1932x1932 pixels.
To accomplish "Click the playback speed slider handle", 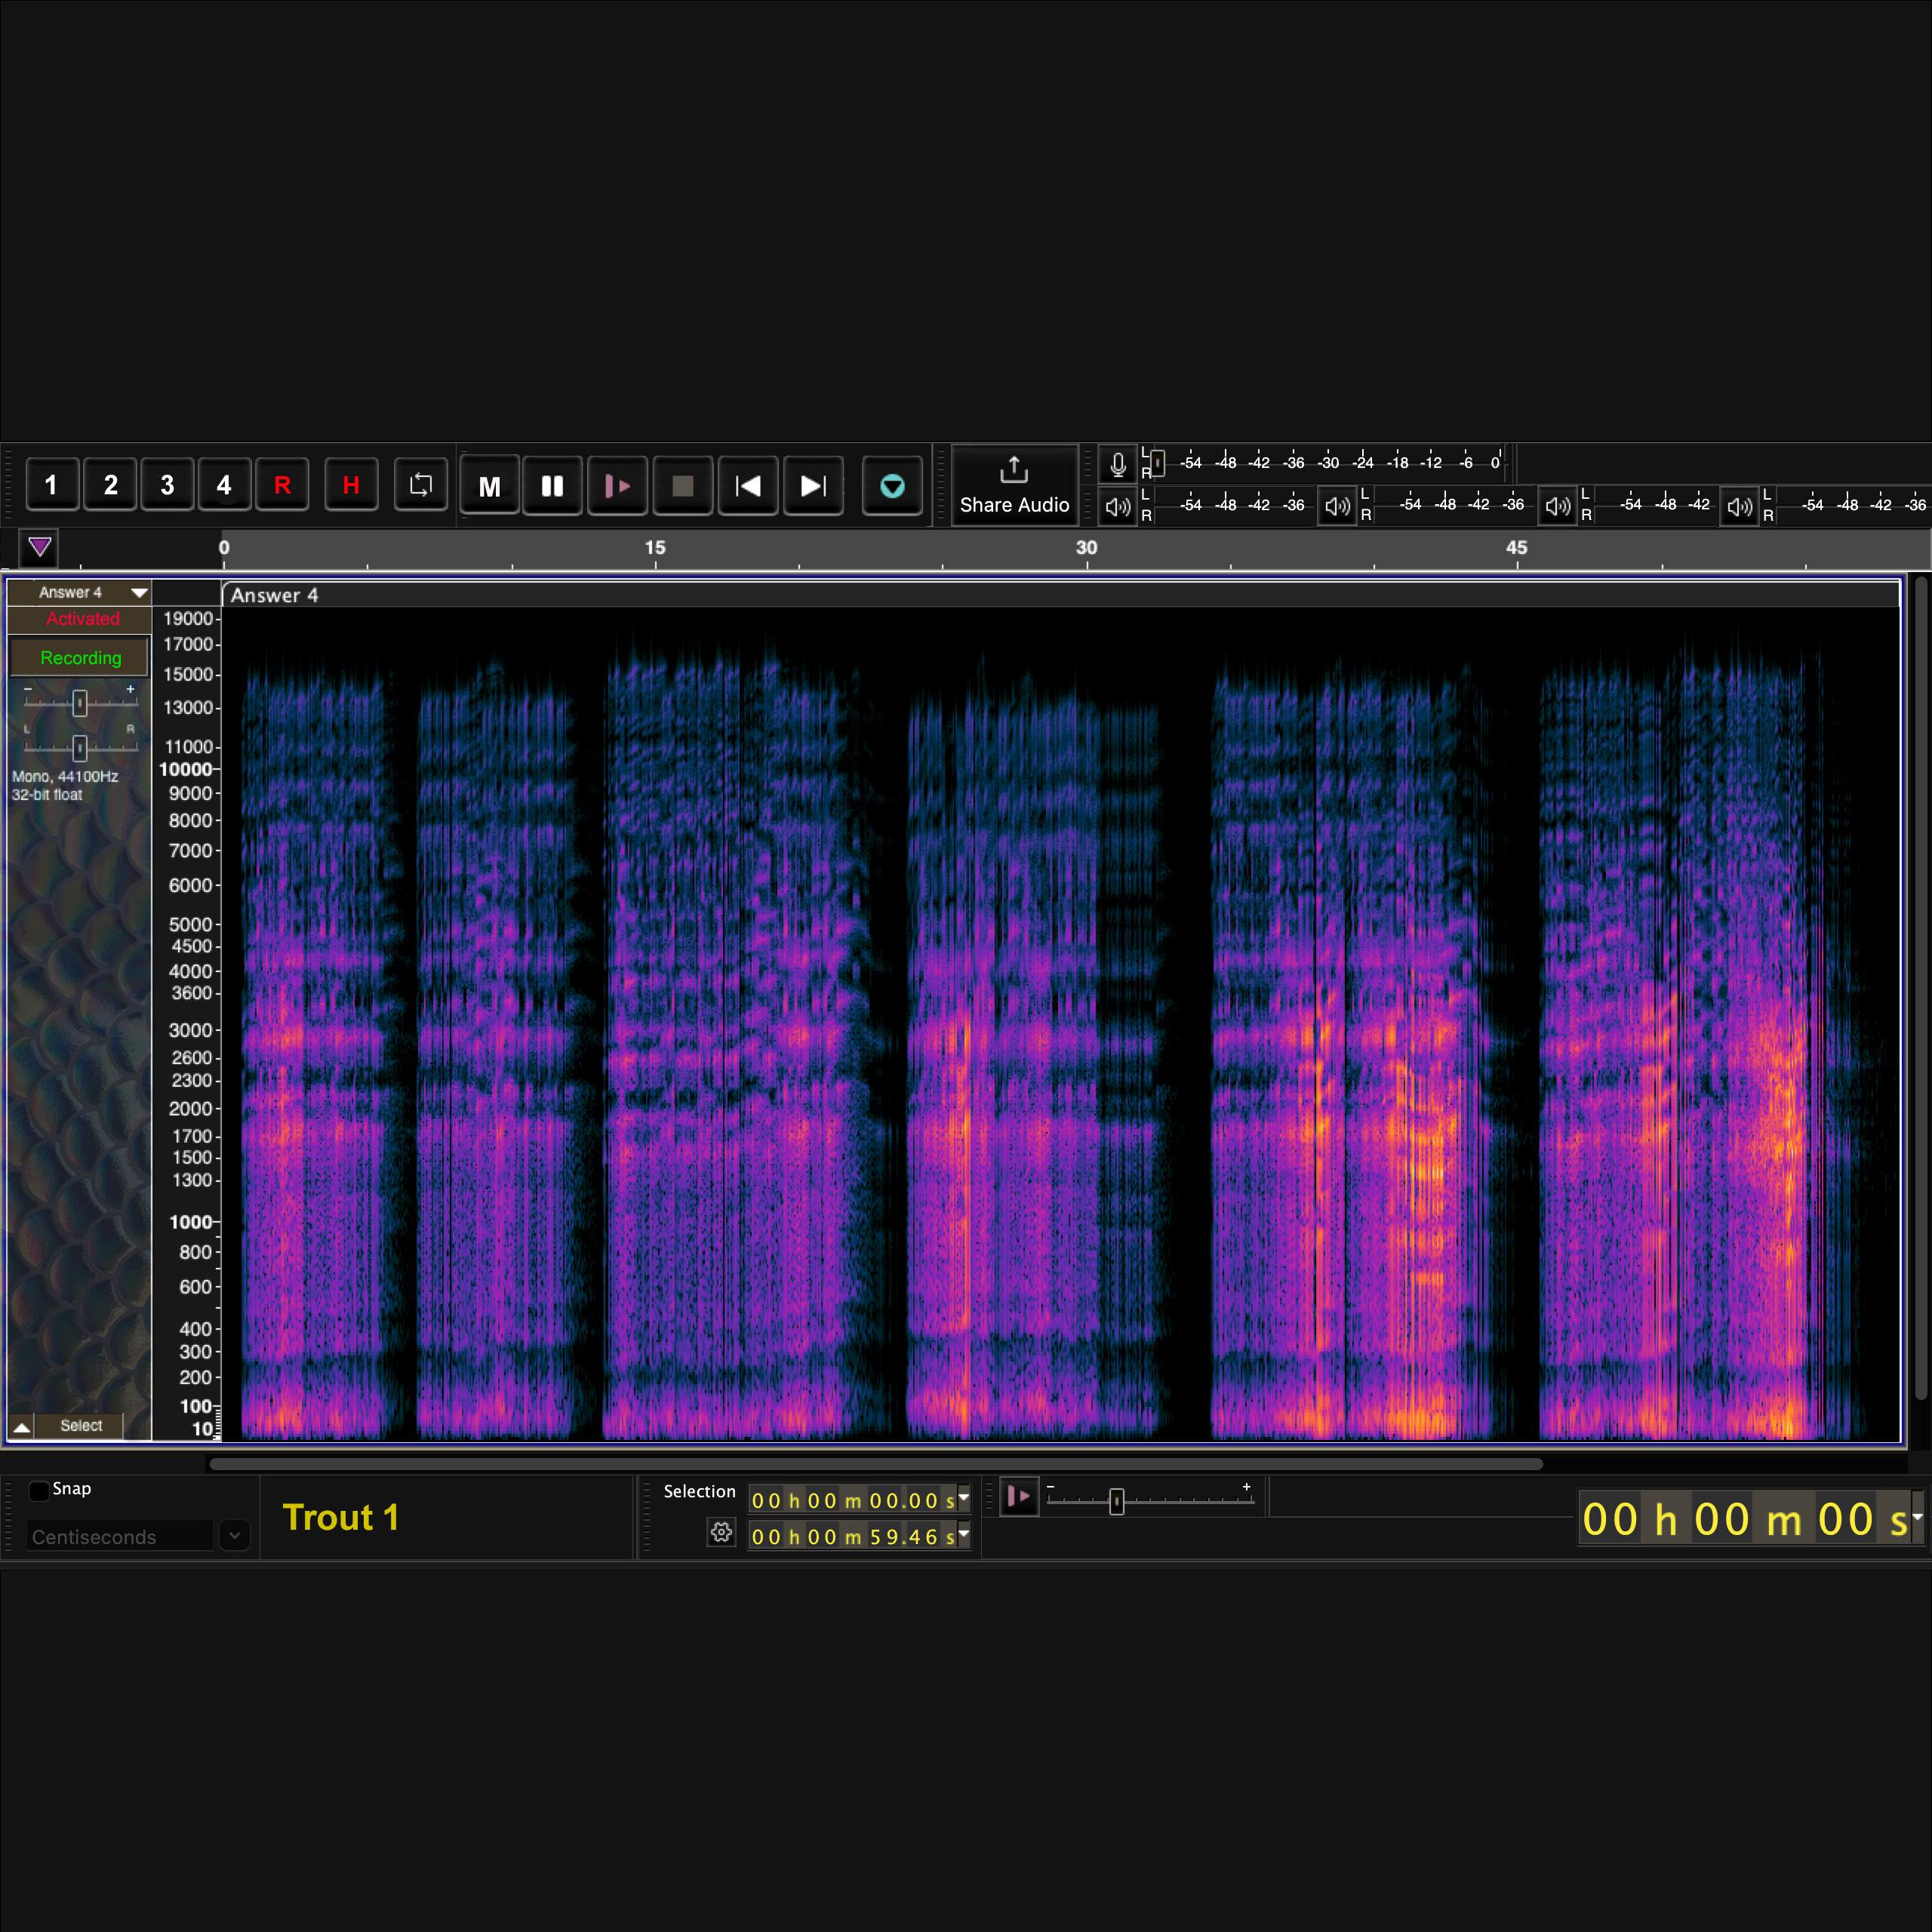I will pyautogui.click(x=1117, y=1501).
